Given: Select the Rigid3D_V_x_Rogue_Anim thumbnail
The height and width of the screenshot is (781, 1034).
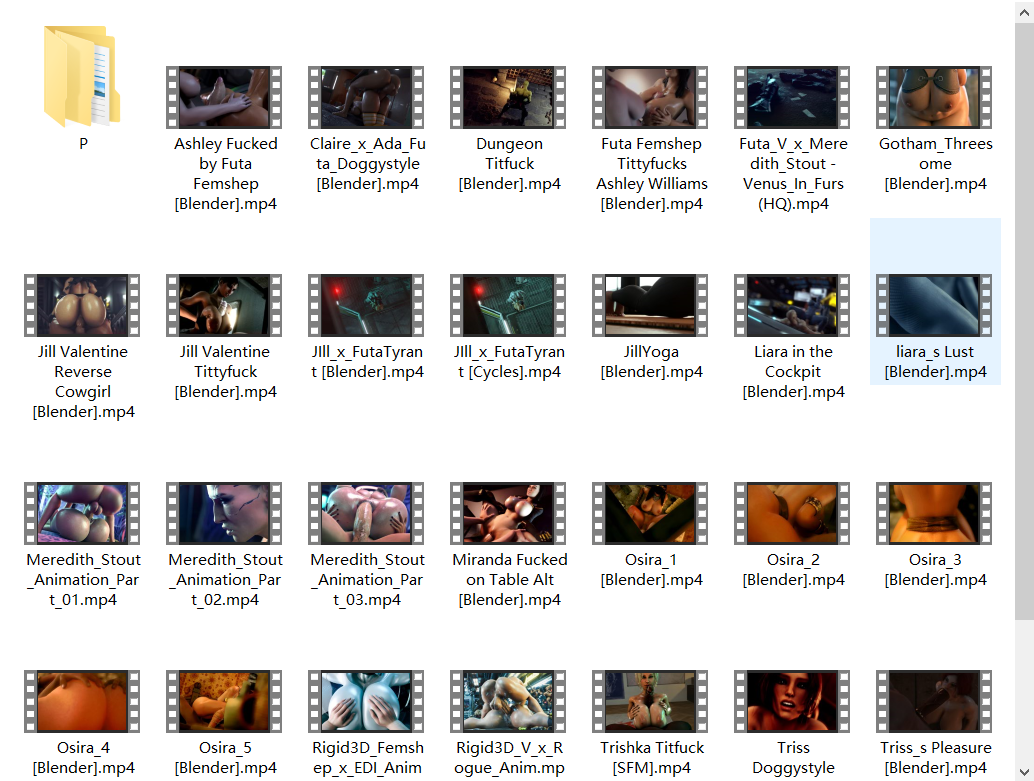Looking at the screenshot, I should tap(508, 701).
